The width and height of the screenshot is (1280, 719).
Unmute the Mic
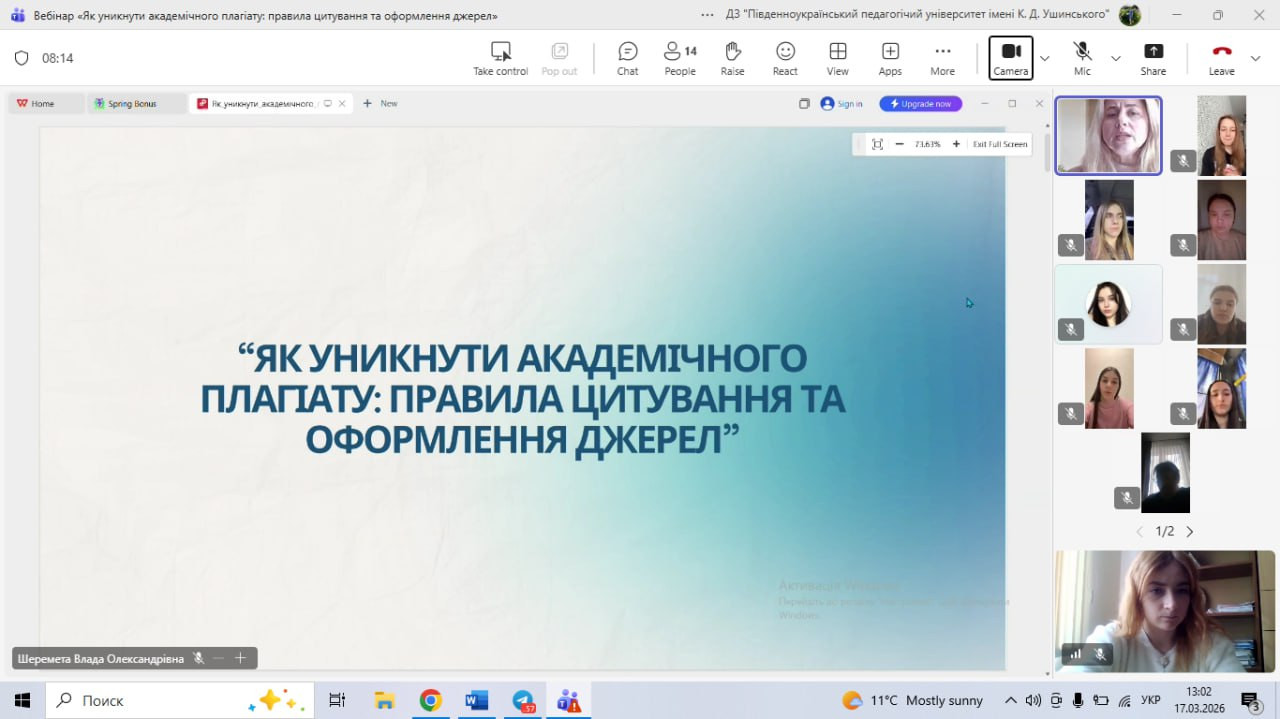point(1082,58)
